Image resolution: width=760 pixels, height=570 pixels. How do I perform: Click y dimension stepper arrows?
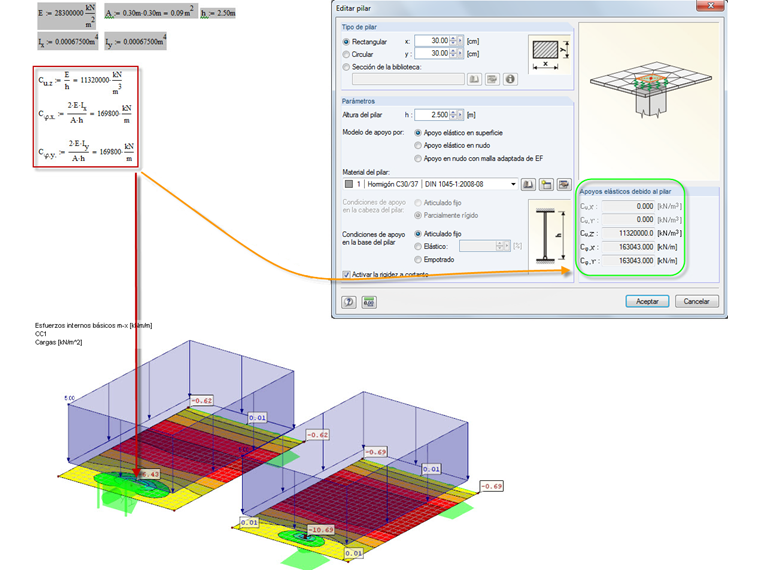453,53
